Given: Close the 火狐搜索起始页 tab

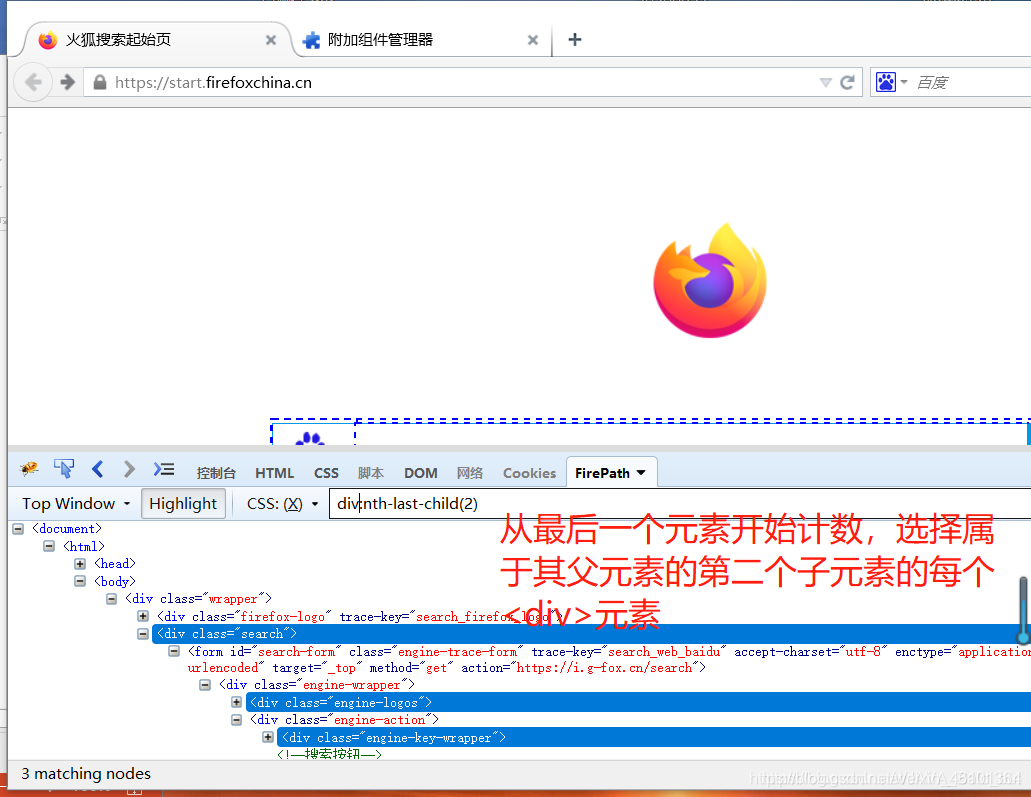Looking at the screenshot, I should pyautogui.click(x=270, y=40).
